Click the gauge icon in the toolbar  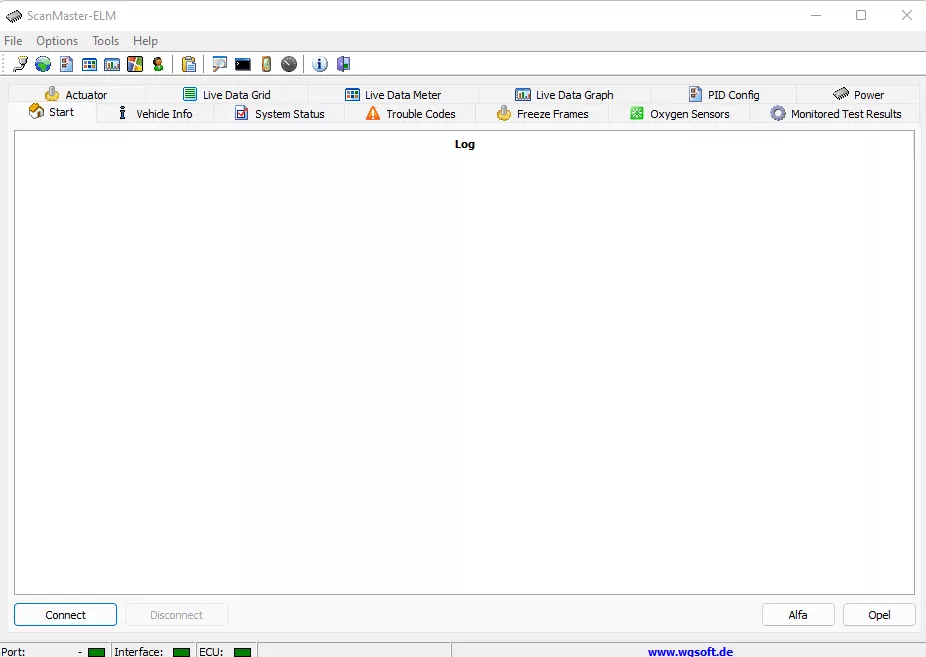(289, 63)
